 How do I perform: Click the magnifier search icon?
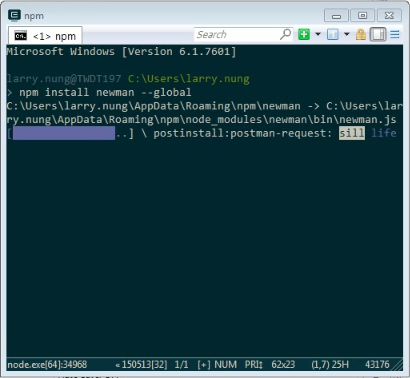point(286,34)
